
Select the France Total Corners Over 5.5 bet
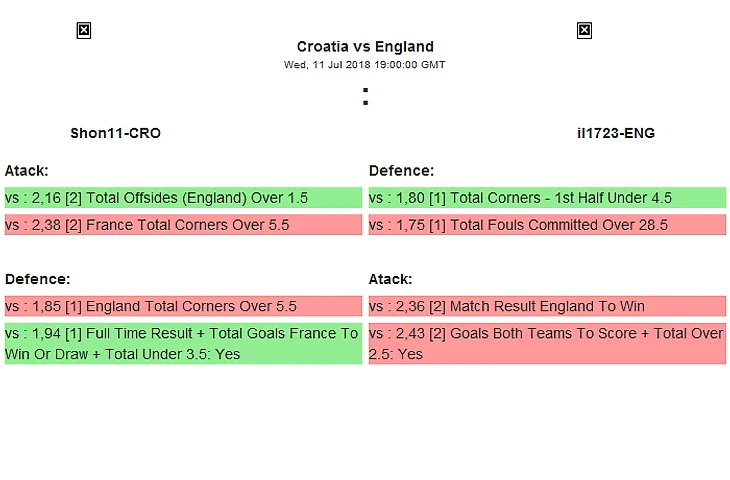point(183,225)
